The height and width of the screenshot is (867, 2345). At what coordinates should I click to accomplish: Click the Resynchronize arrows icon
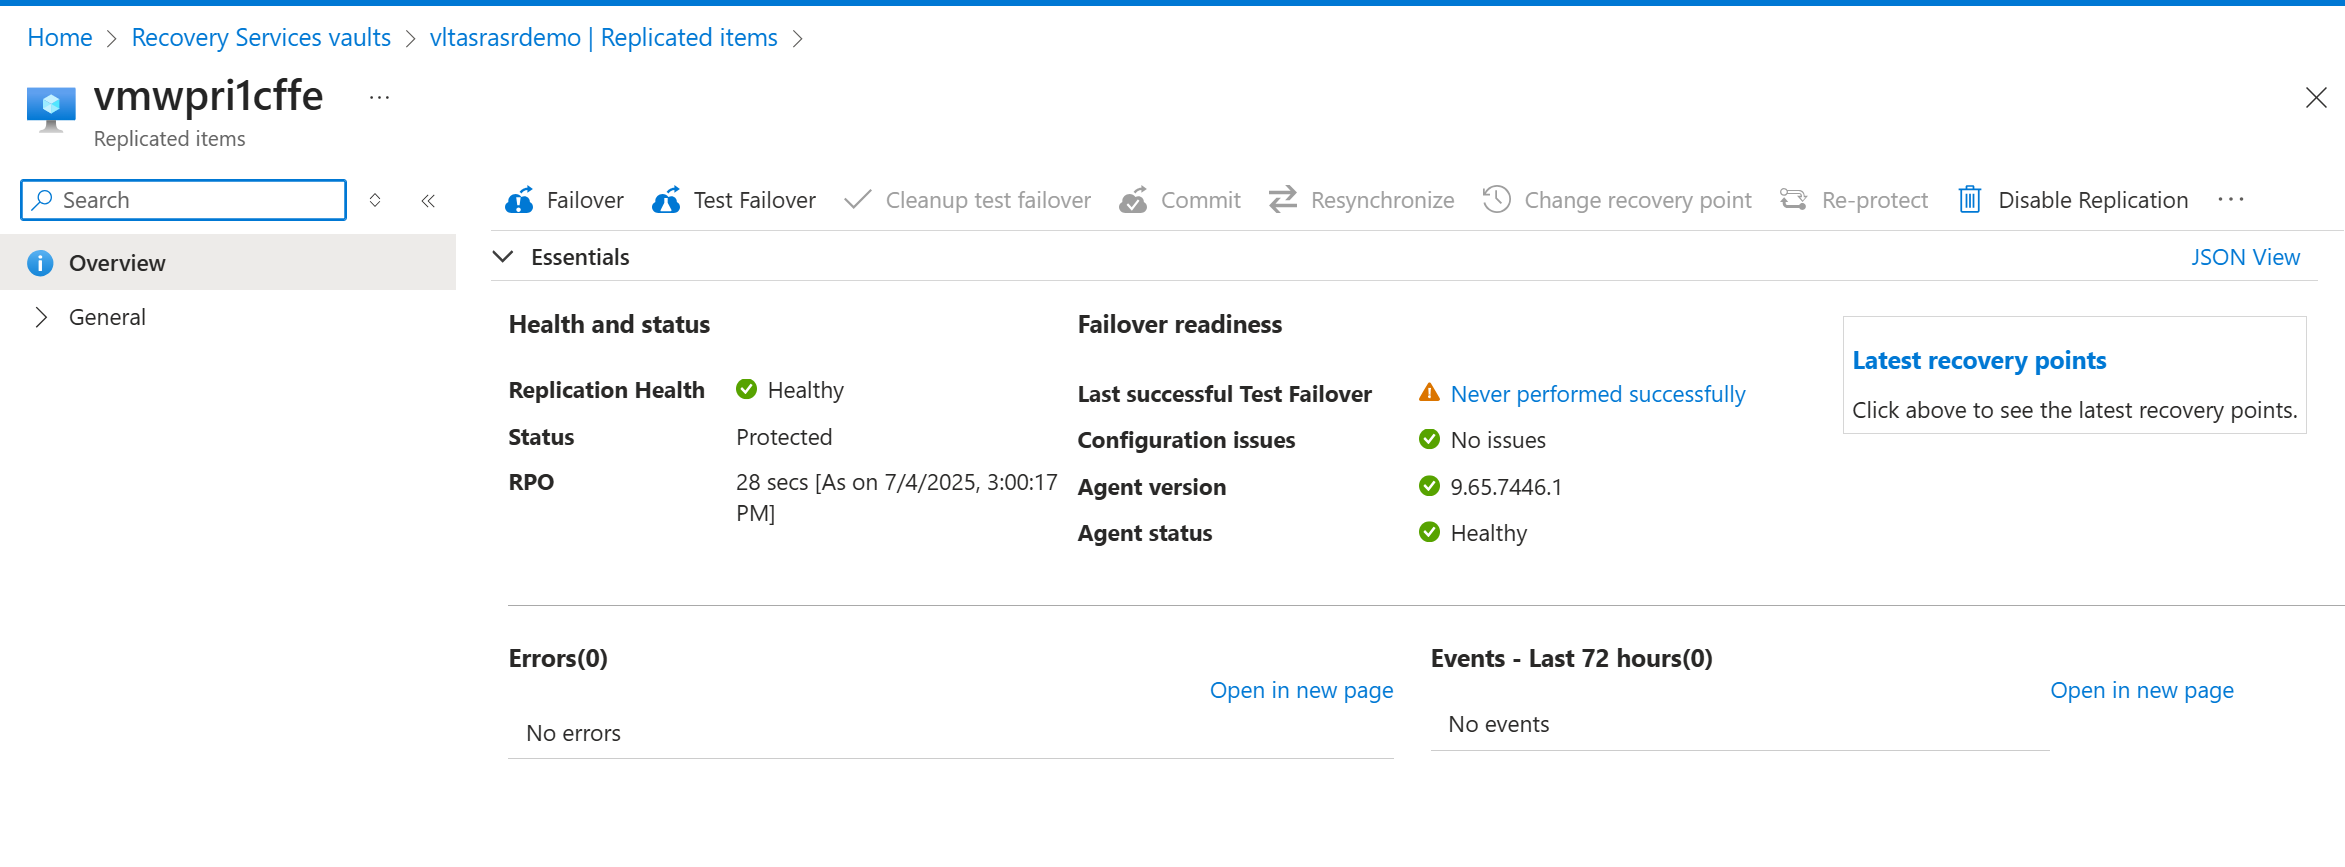(x=1283, y=200)
